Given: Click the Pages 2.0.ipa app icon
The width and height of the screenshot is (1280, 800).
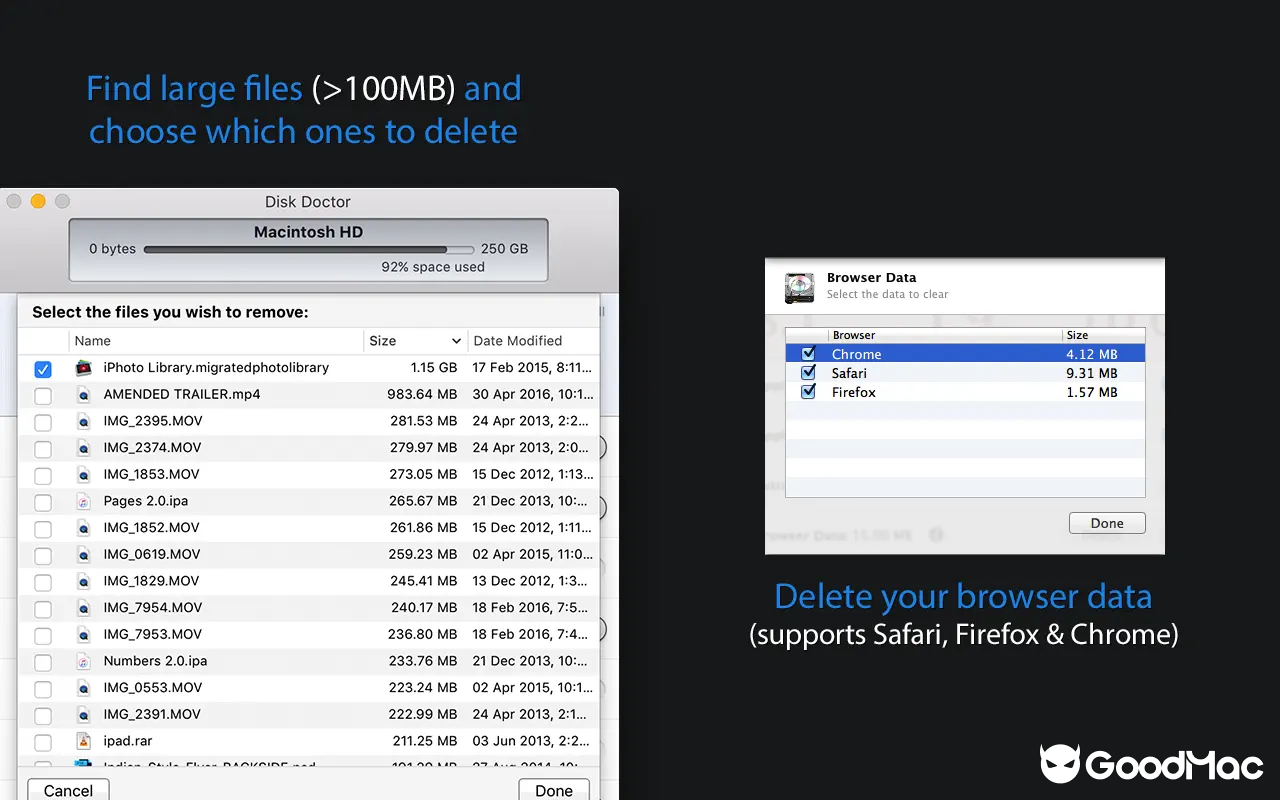Looking at the screenshot, I should point(83,501).
